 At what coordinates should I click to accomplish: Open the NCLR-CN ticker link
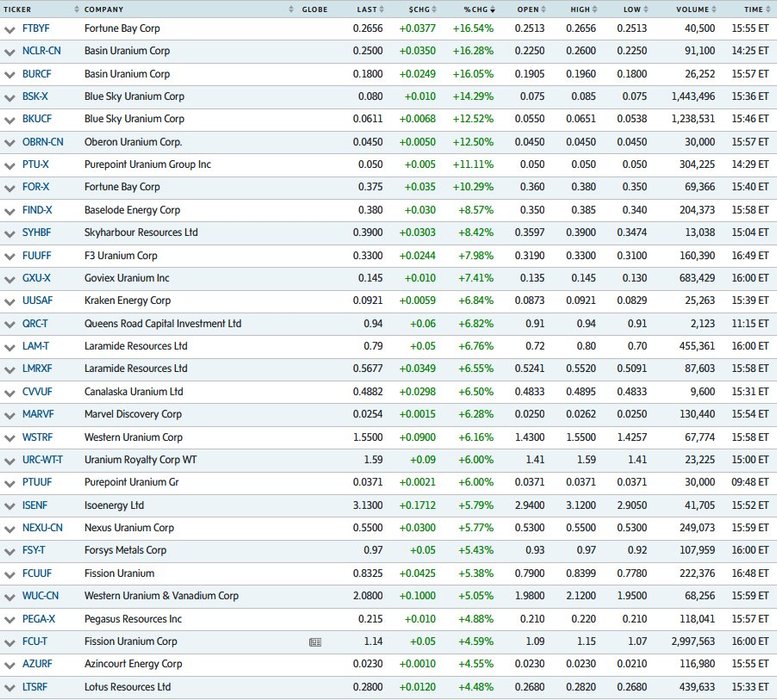tap(41, 51)
